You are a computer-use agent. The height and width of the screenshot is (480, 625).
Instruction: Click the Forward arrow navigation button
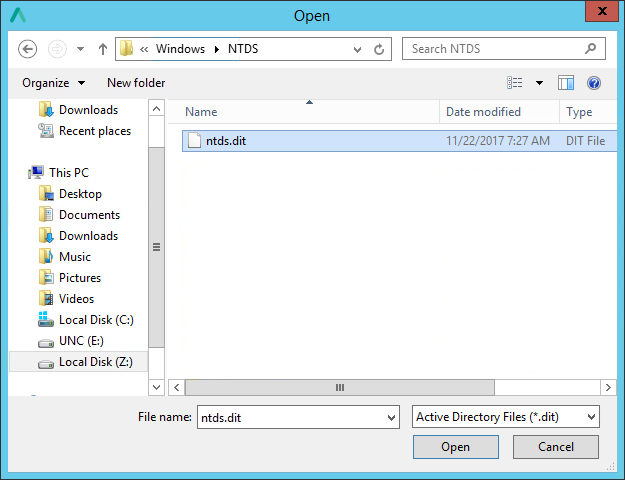(x=57, y=49)
